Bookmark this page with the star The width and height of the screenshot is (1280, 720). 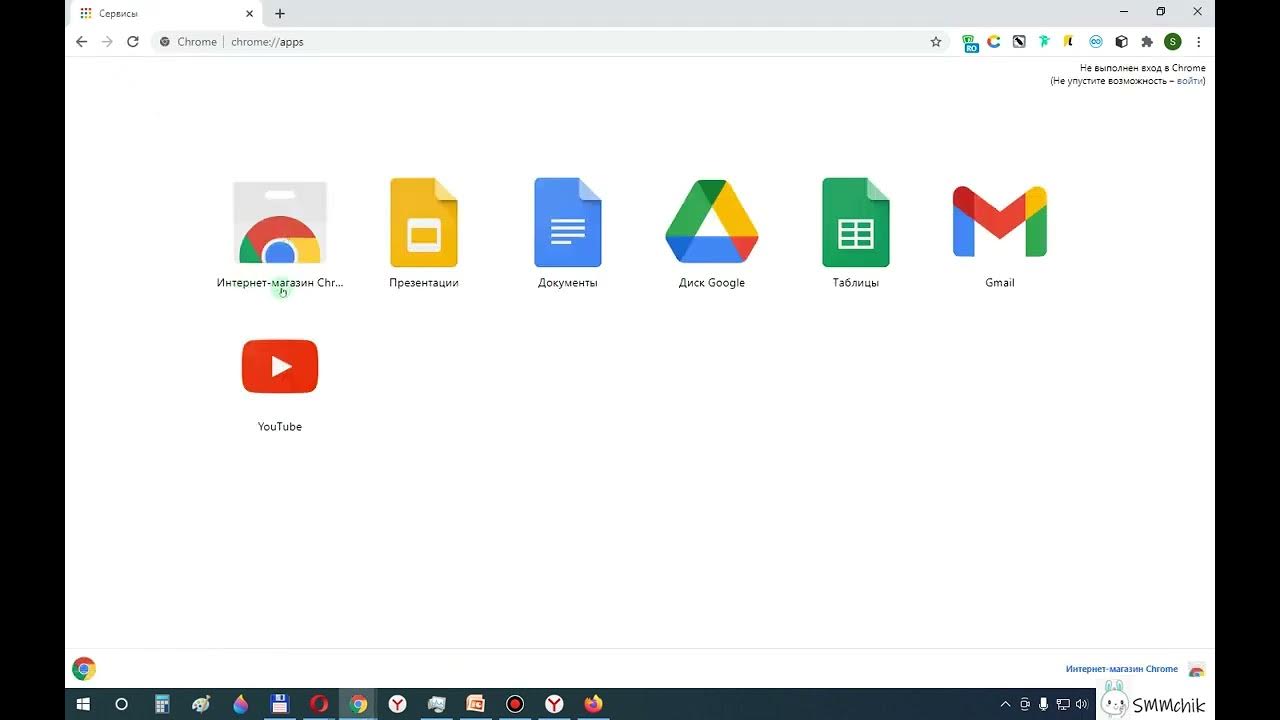pyautogui.click(x=936, y=42)
